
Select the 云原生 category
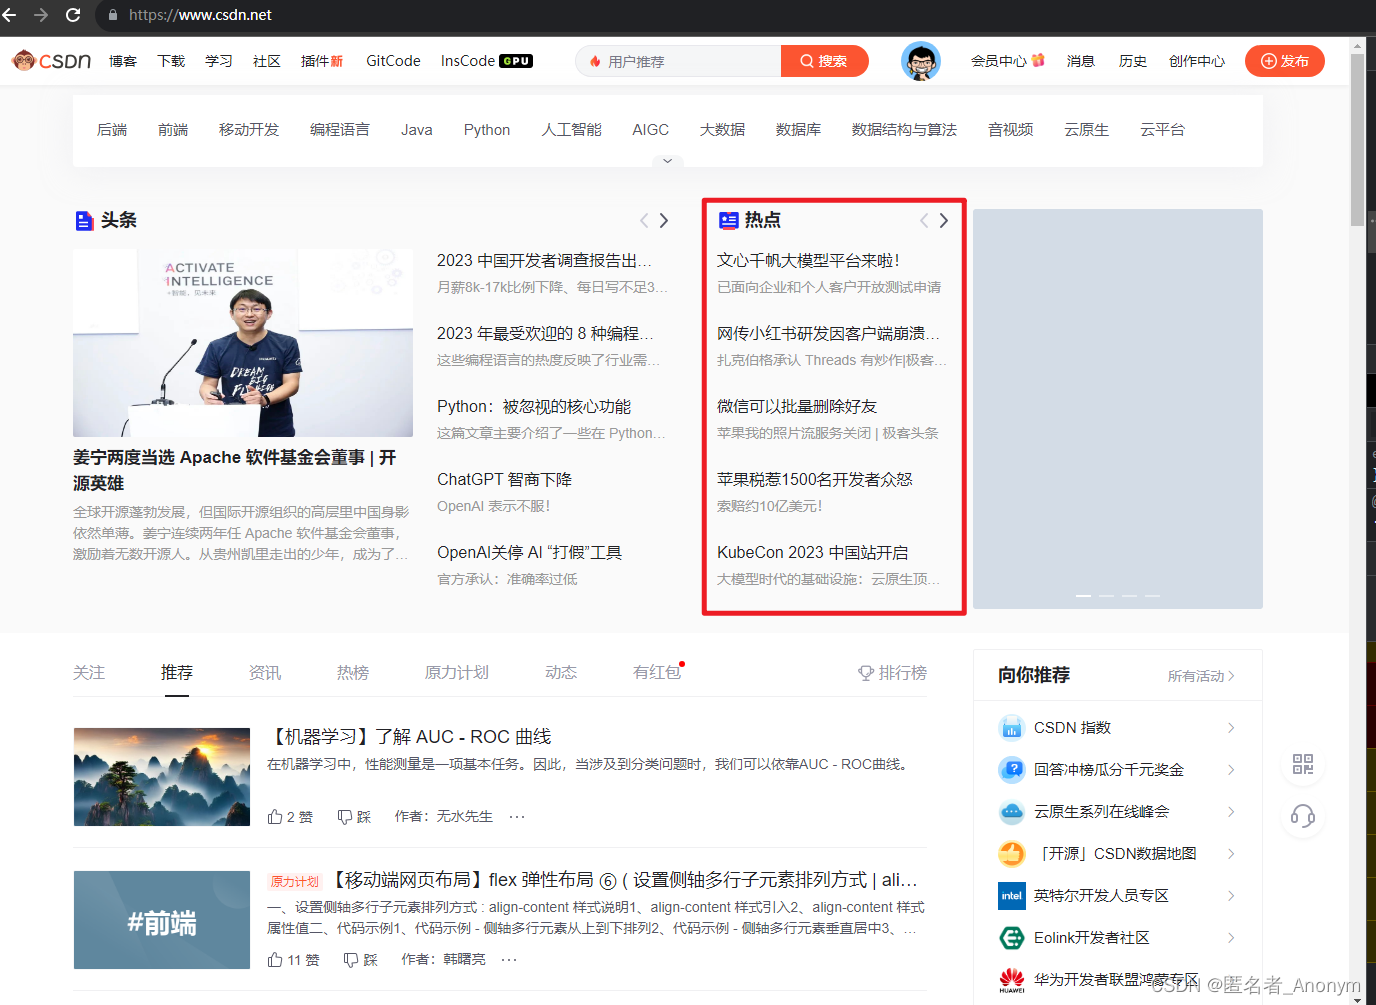1087,130
